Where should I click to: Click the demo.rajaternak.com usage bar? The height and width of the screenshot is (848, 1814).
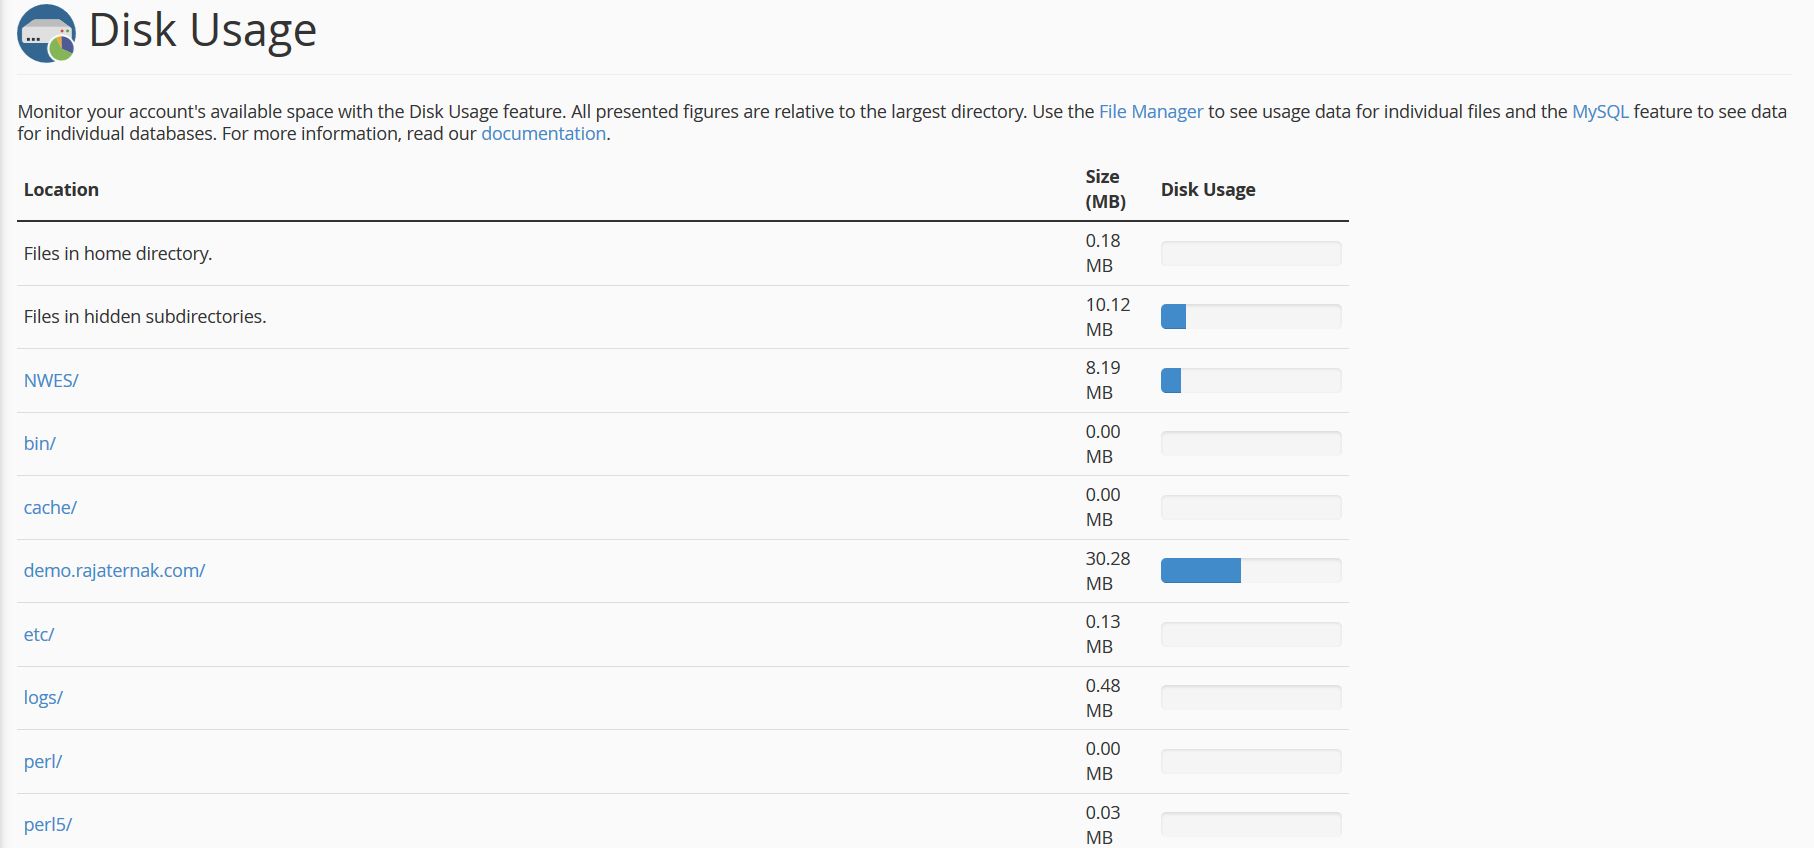1250,571
